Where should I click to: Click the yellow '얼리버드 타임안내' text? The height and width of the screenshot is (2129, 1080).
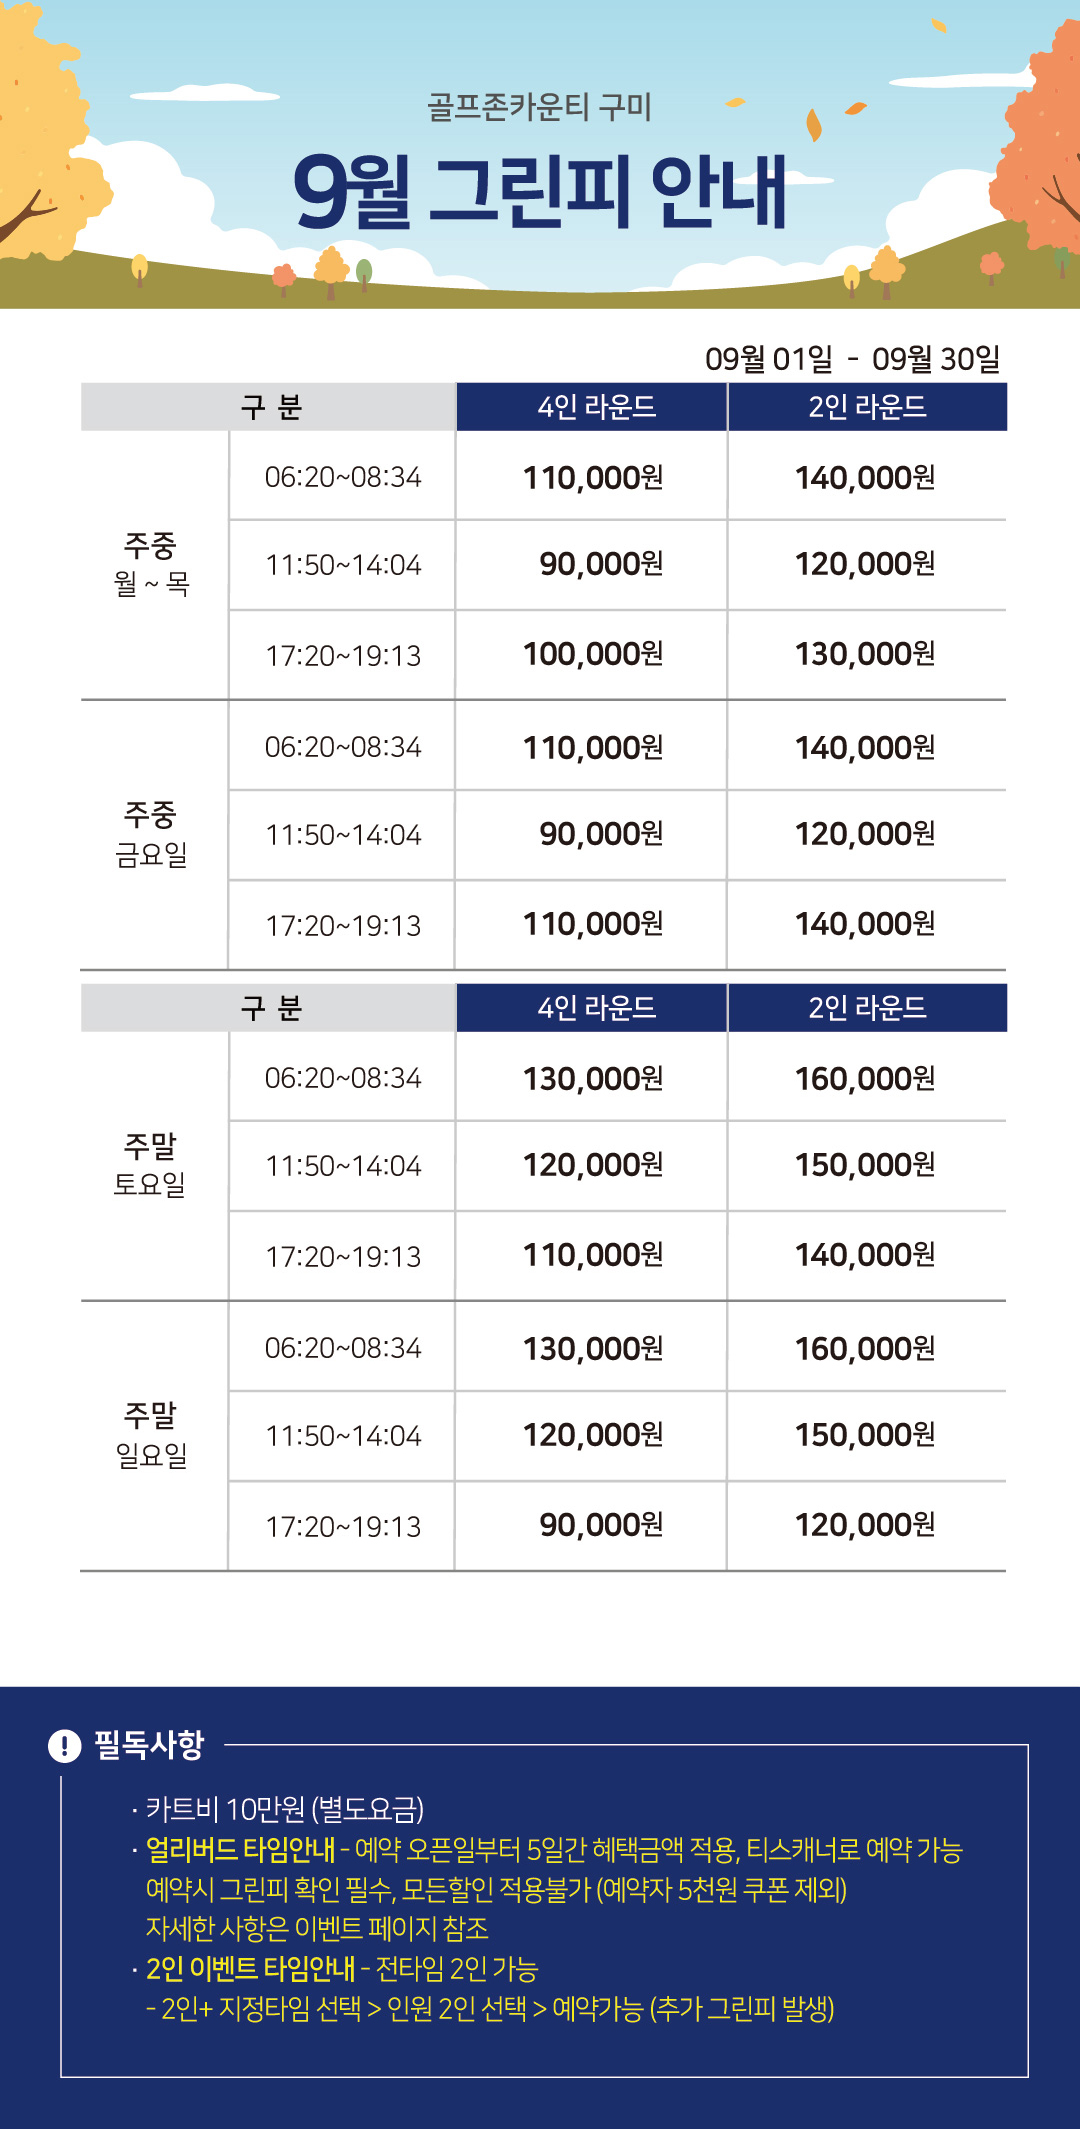pyautogui.click(x=240, y=1850)
